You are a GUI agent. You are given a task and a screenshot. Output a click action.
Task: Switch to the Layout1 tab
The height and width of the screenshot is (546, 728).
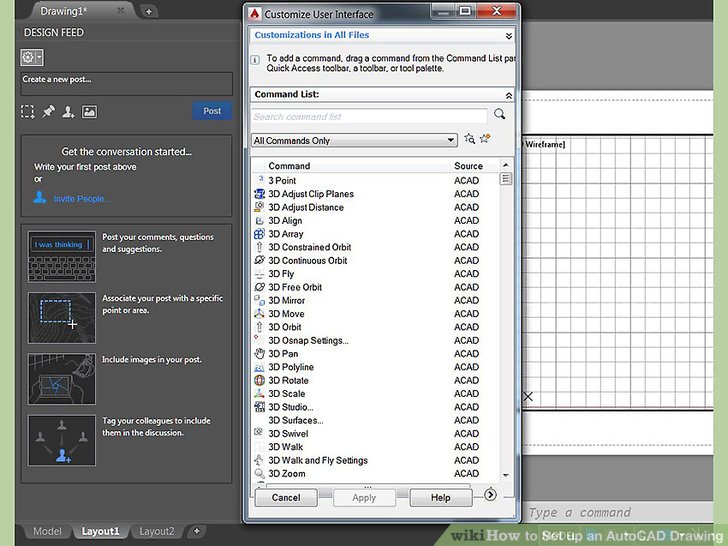pos(100,531)
